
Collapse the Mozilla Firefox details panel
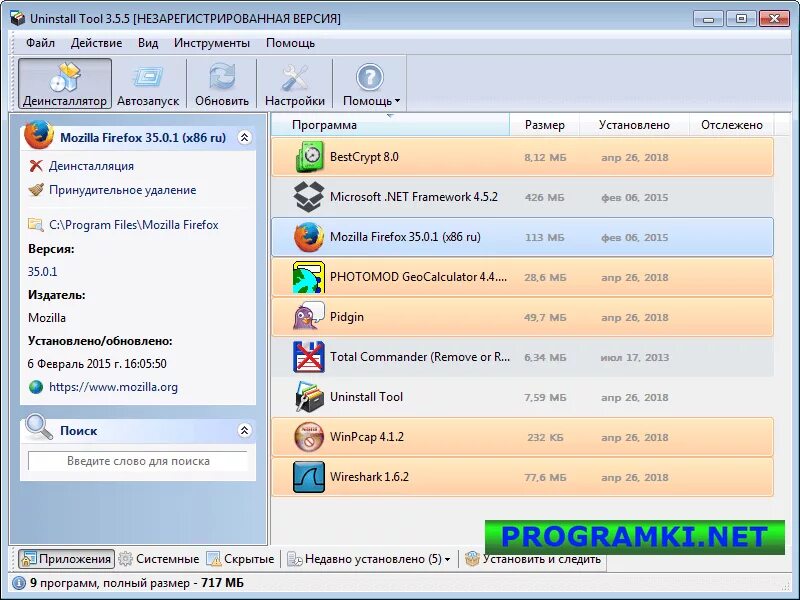pyautogui.click(x=245, y=137)
